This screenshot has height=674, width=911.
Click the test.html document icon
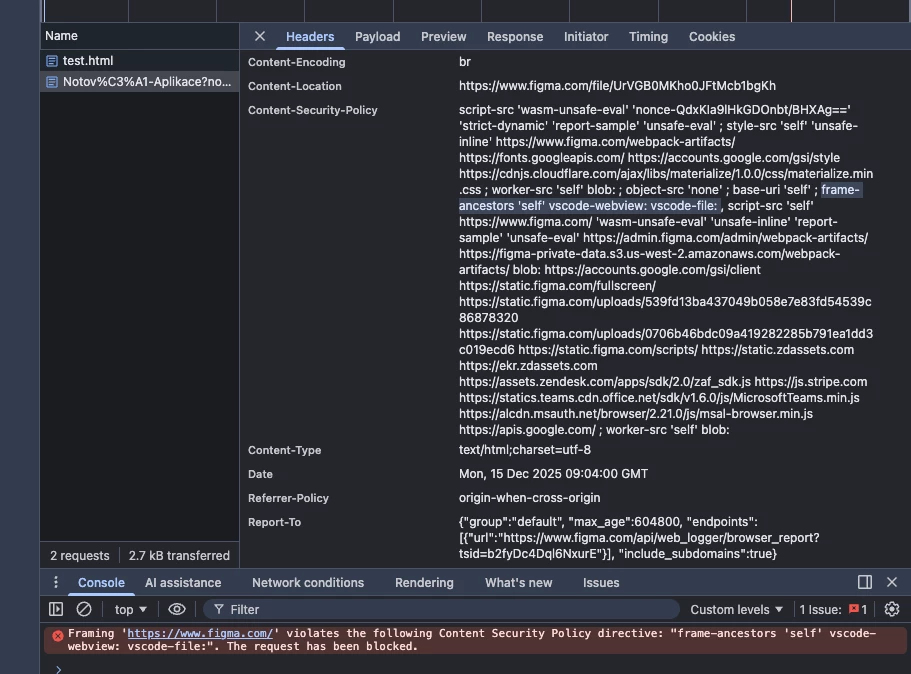click(x=52, y=60)
